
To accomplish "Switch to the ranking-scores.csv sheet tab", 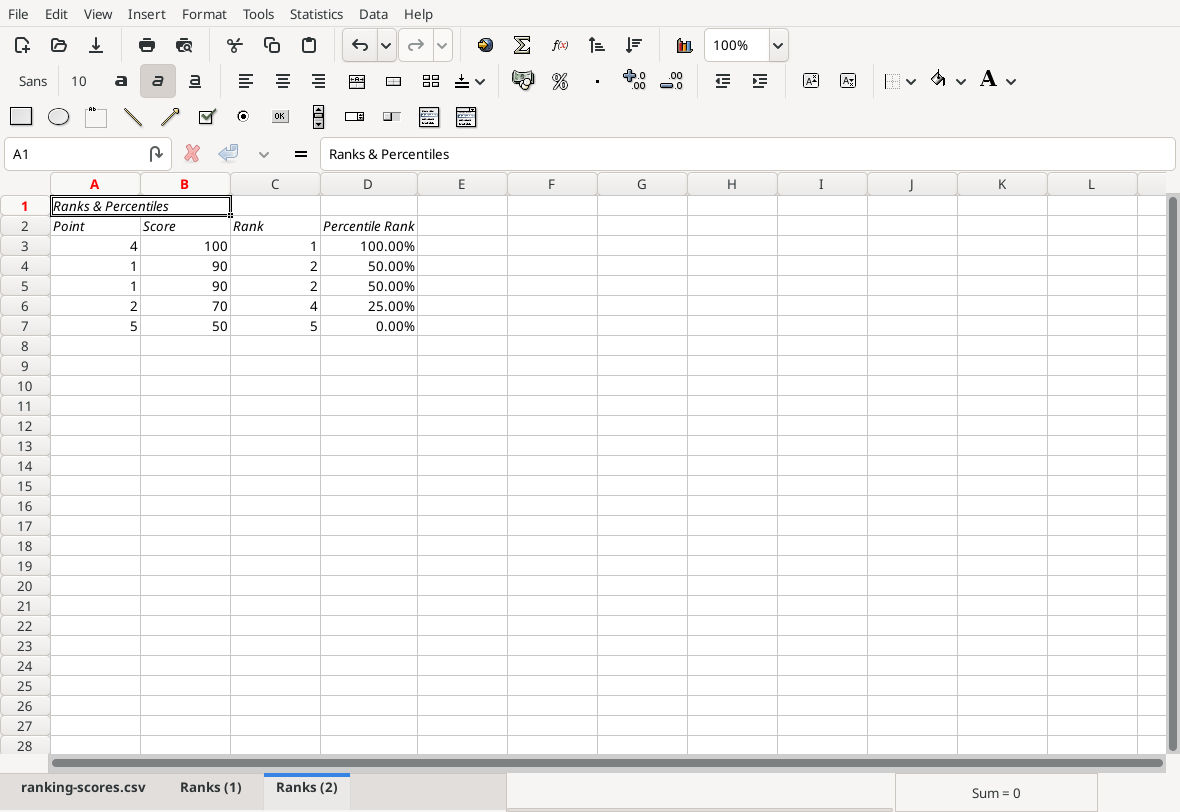I will (x=84, y=787).
